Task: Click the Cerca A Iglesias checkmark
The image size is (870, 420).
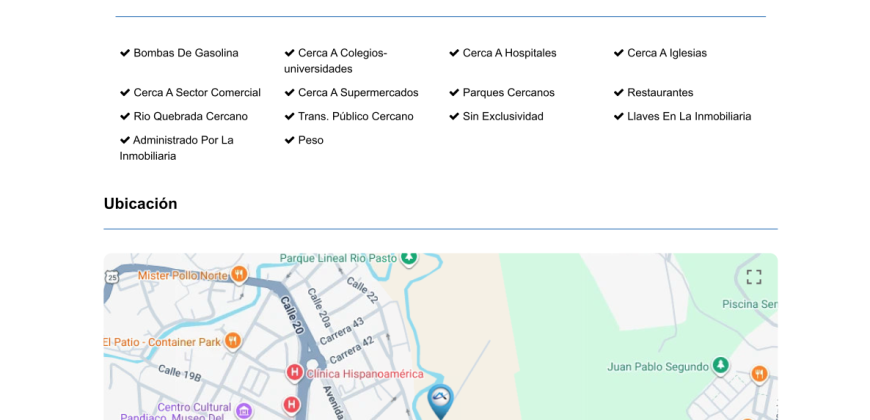Action: click(619, 53)
